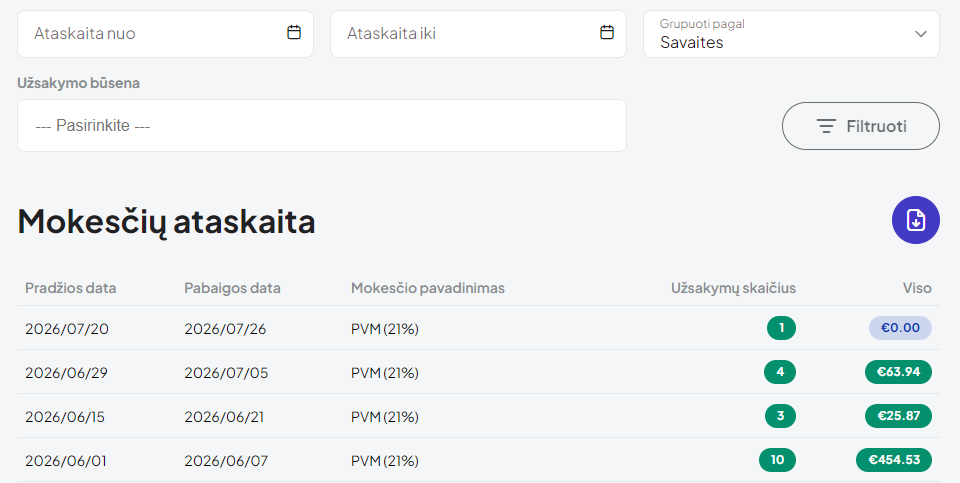The image size is (960, 483).
Task: Apply filters with the Filtruoti button
Action: 861,126
